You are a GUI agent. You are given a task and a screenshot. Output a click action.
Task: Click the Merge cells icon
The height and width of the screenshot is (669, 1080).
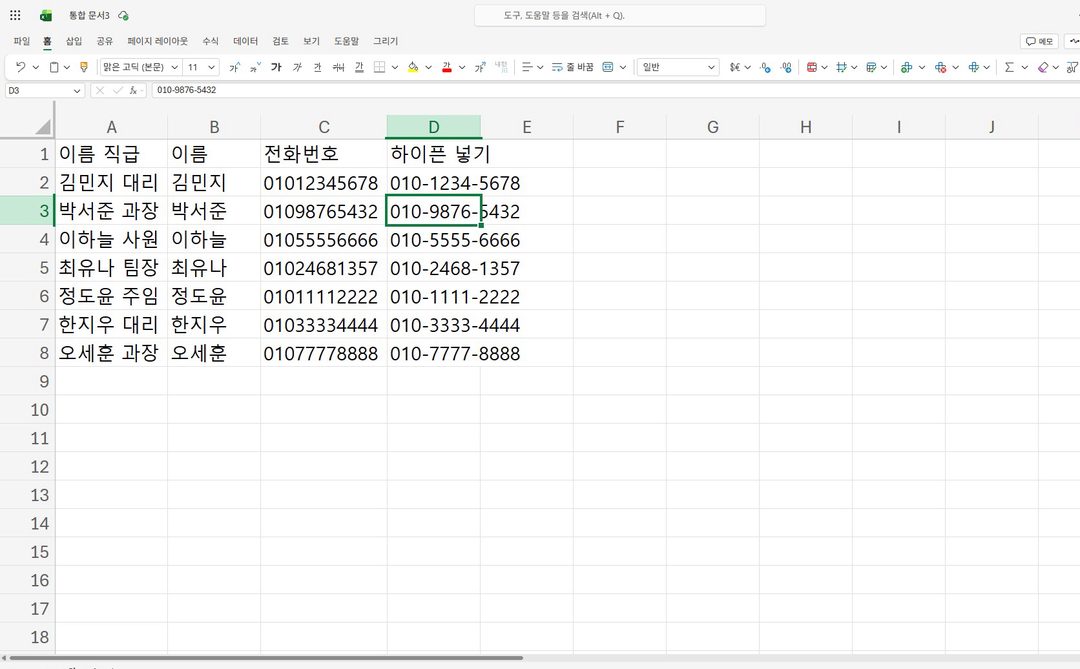click(x=608, y=67)
